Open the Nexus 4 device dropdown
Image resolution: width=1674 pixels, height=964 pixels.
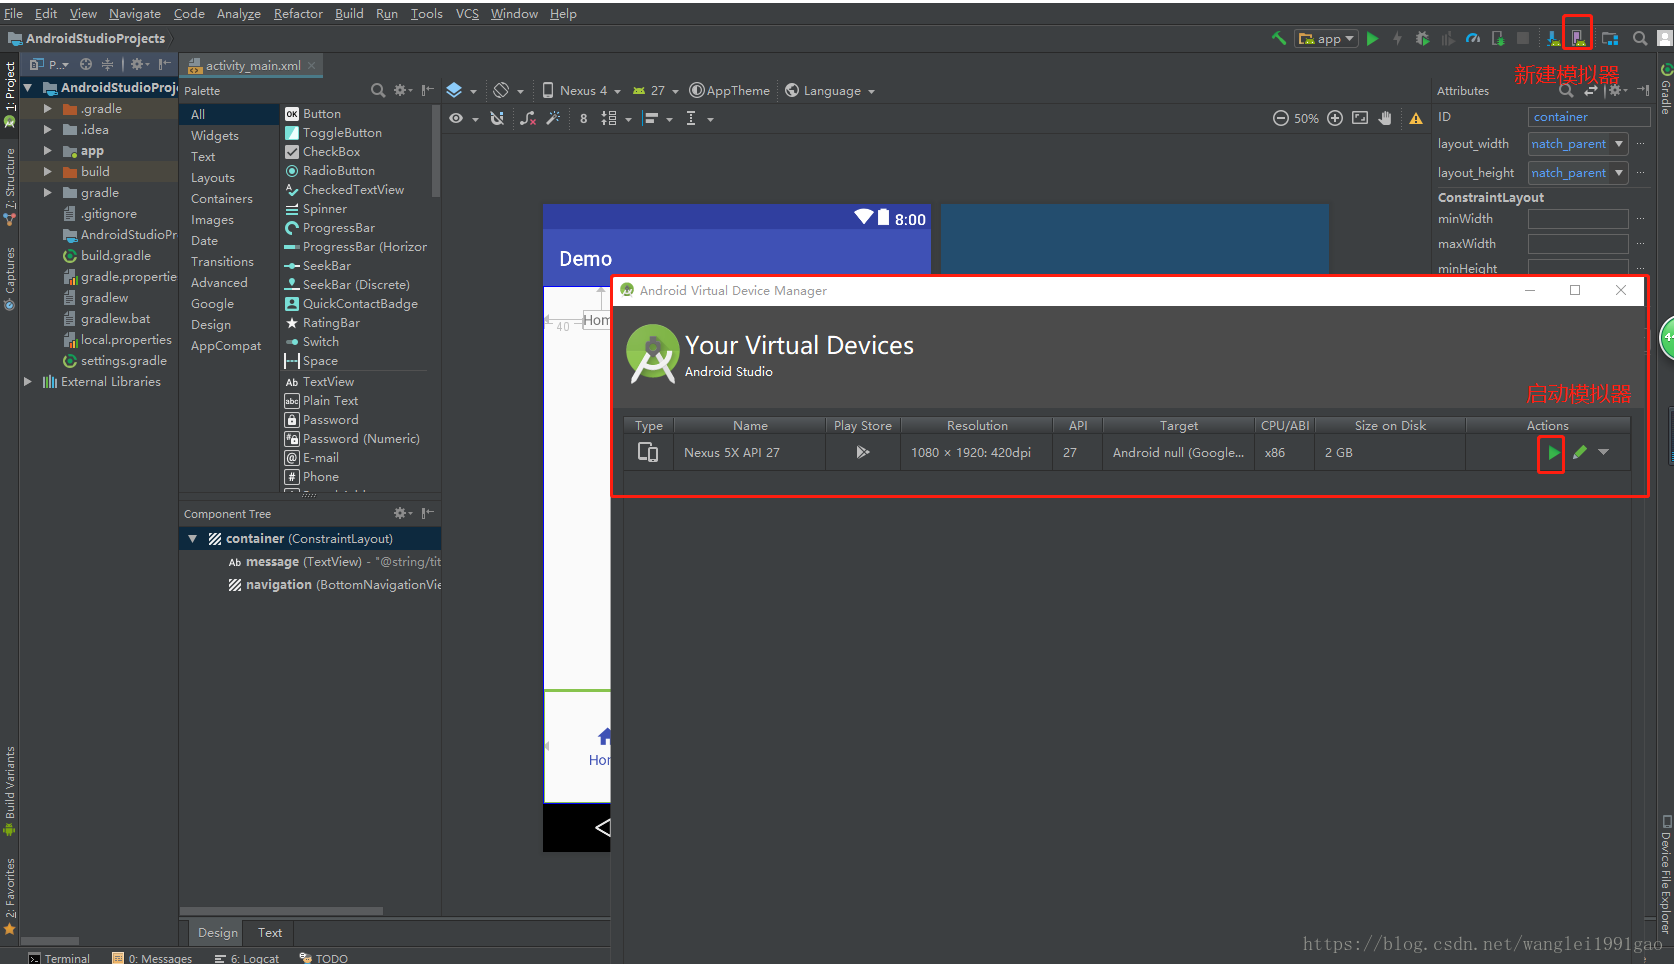click(x=580, y=90)
